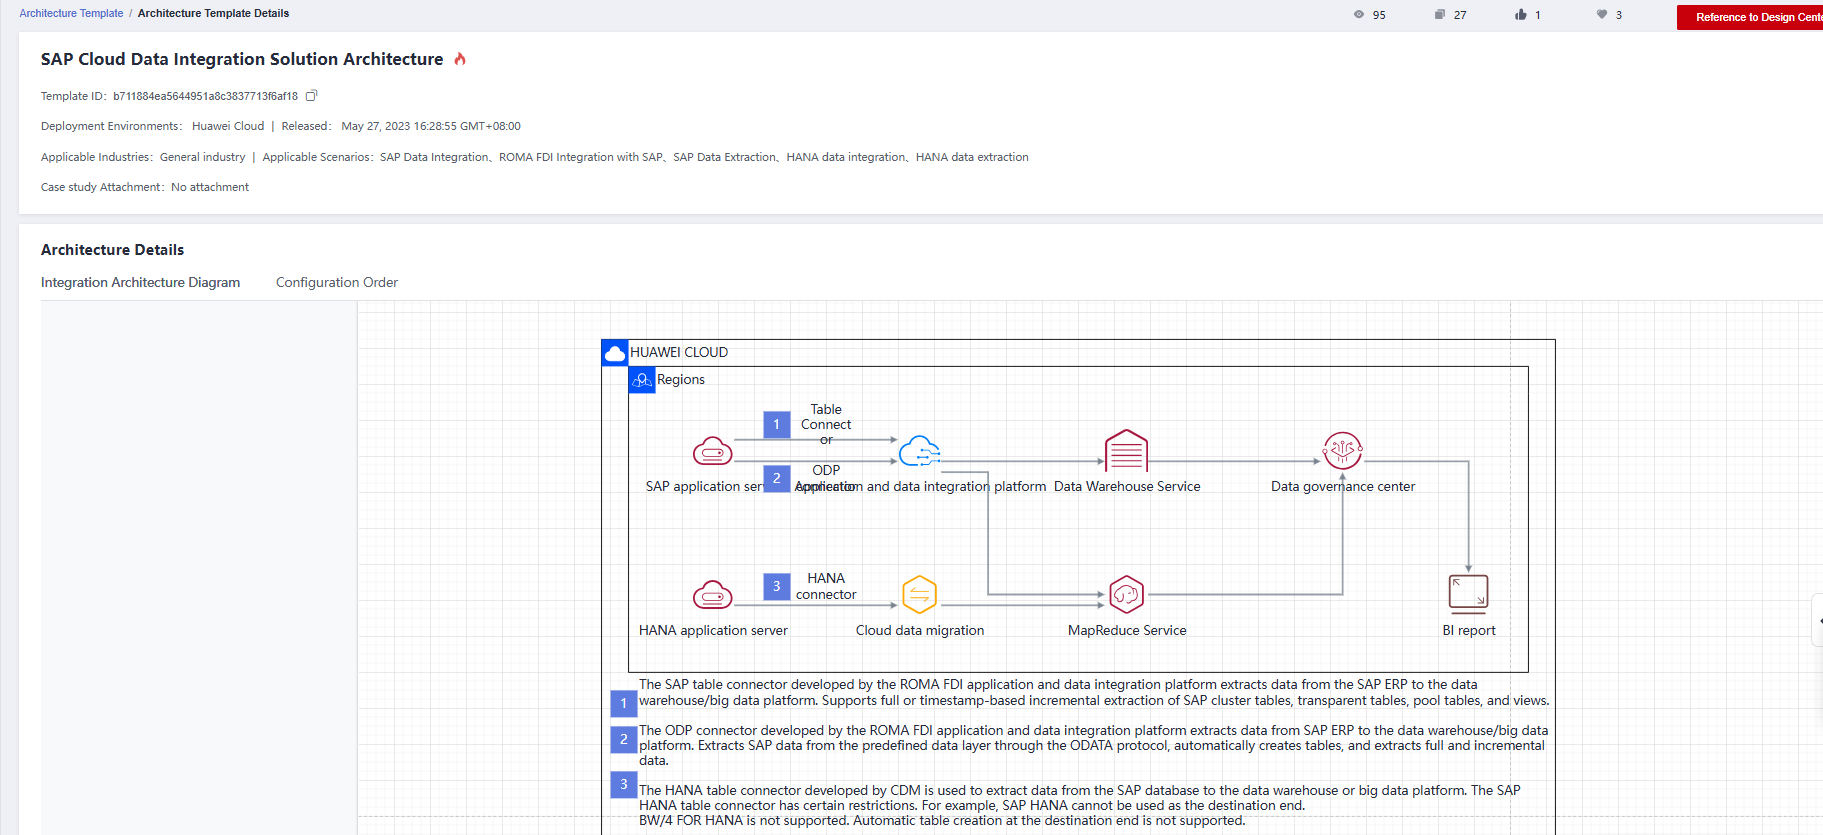
Task: Click the 'Cloud data migration' label
Action: click(920, 631)
